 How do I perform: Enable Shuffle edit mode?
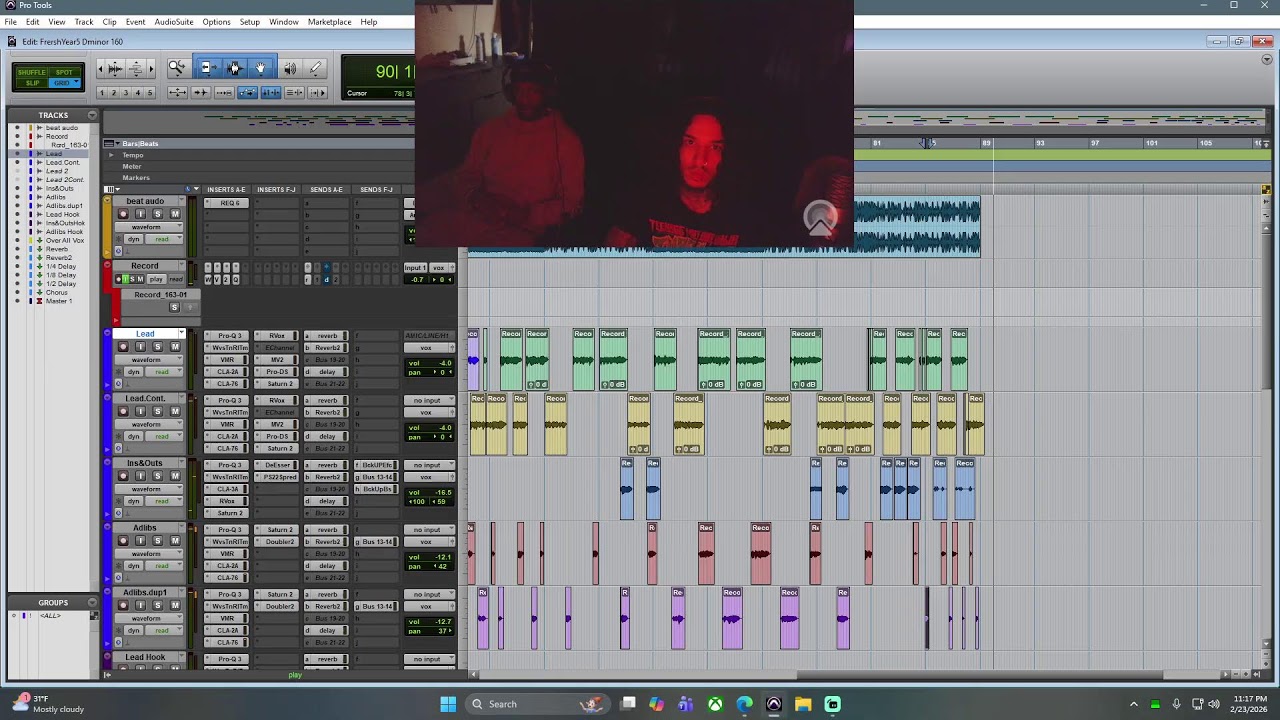tap(32, 72)
